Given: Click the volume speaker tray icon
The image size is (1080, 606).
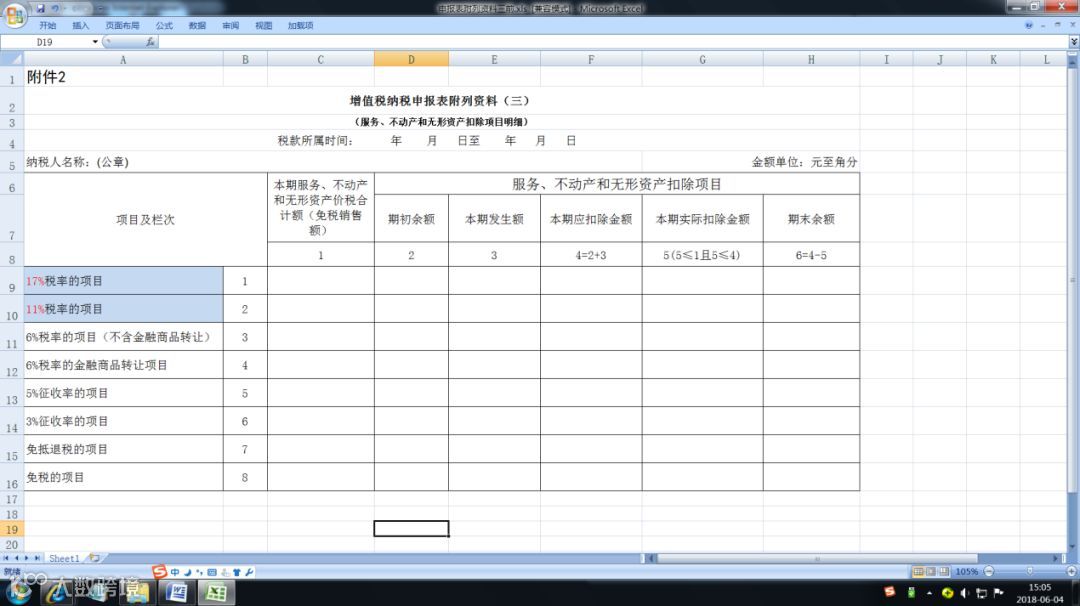Looking at the screenshot, I should coord(964,593).
